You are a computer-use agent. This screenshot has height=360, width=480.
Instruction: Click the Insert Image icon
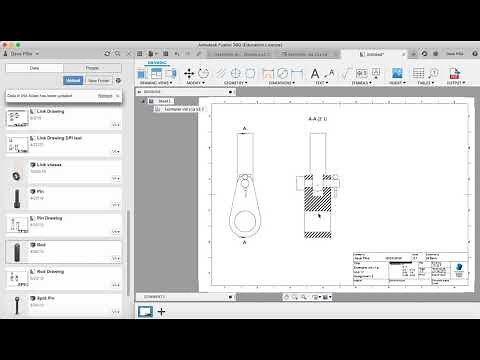point(397,73)
